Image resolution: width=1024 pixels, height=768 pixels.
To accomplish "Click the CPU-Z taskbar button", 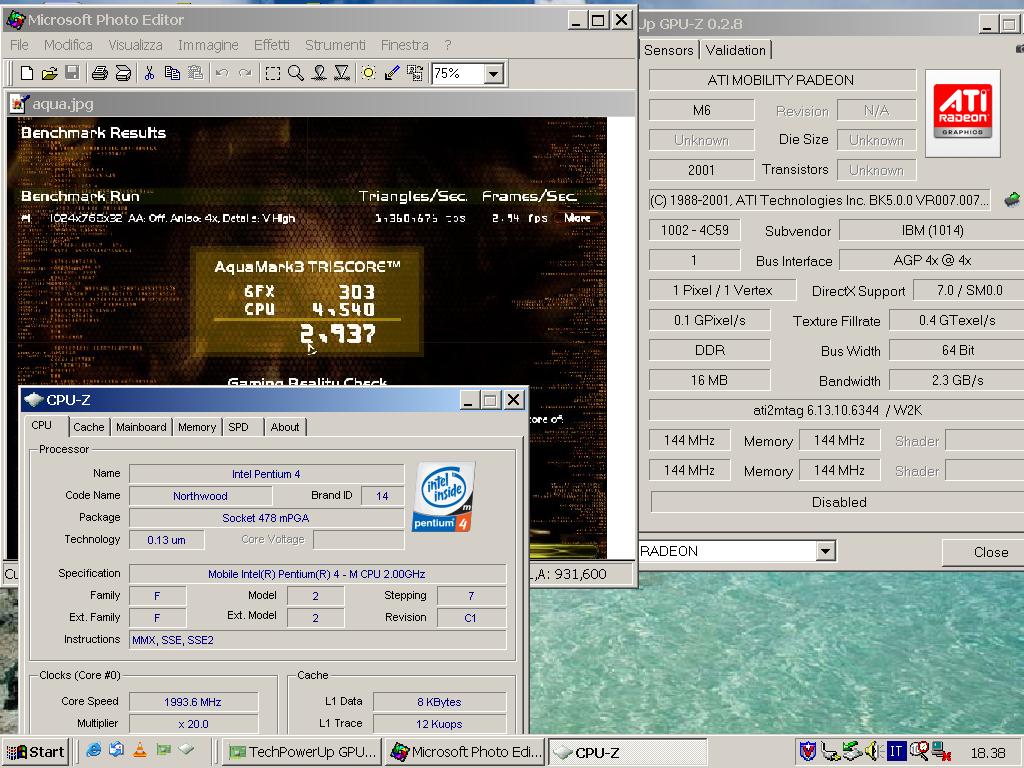I will pos(628,752).
